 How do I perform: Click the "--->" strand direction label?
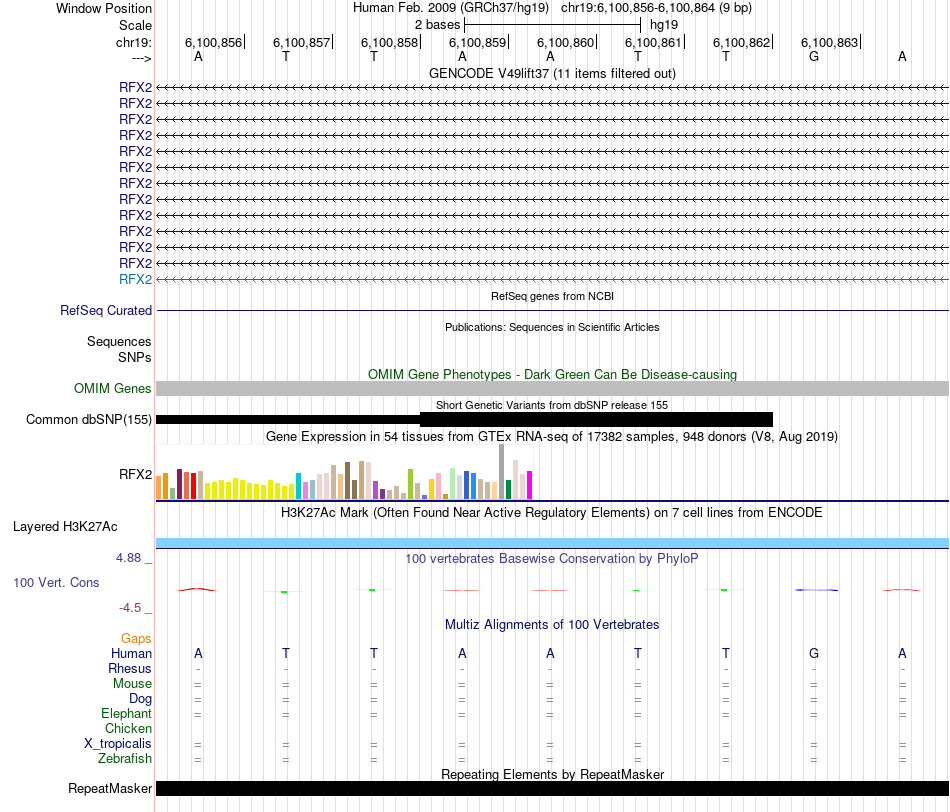[141, 58]
